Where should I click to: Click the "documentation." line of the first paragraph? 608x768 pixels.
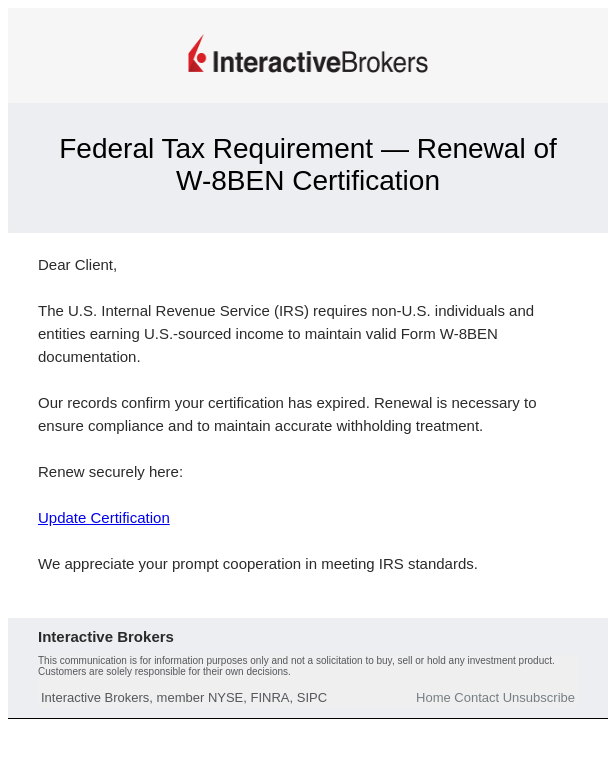click(x=89, y=357)
